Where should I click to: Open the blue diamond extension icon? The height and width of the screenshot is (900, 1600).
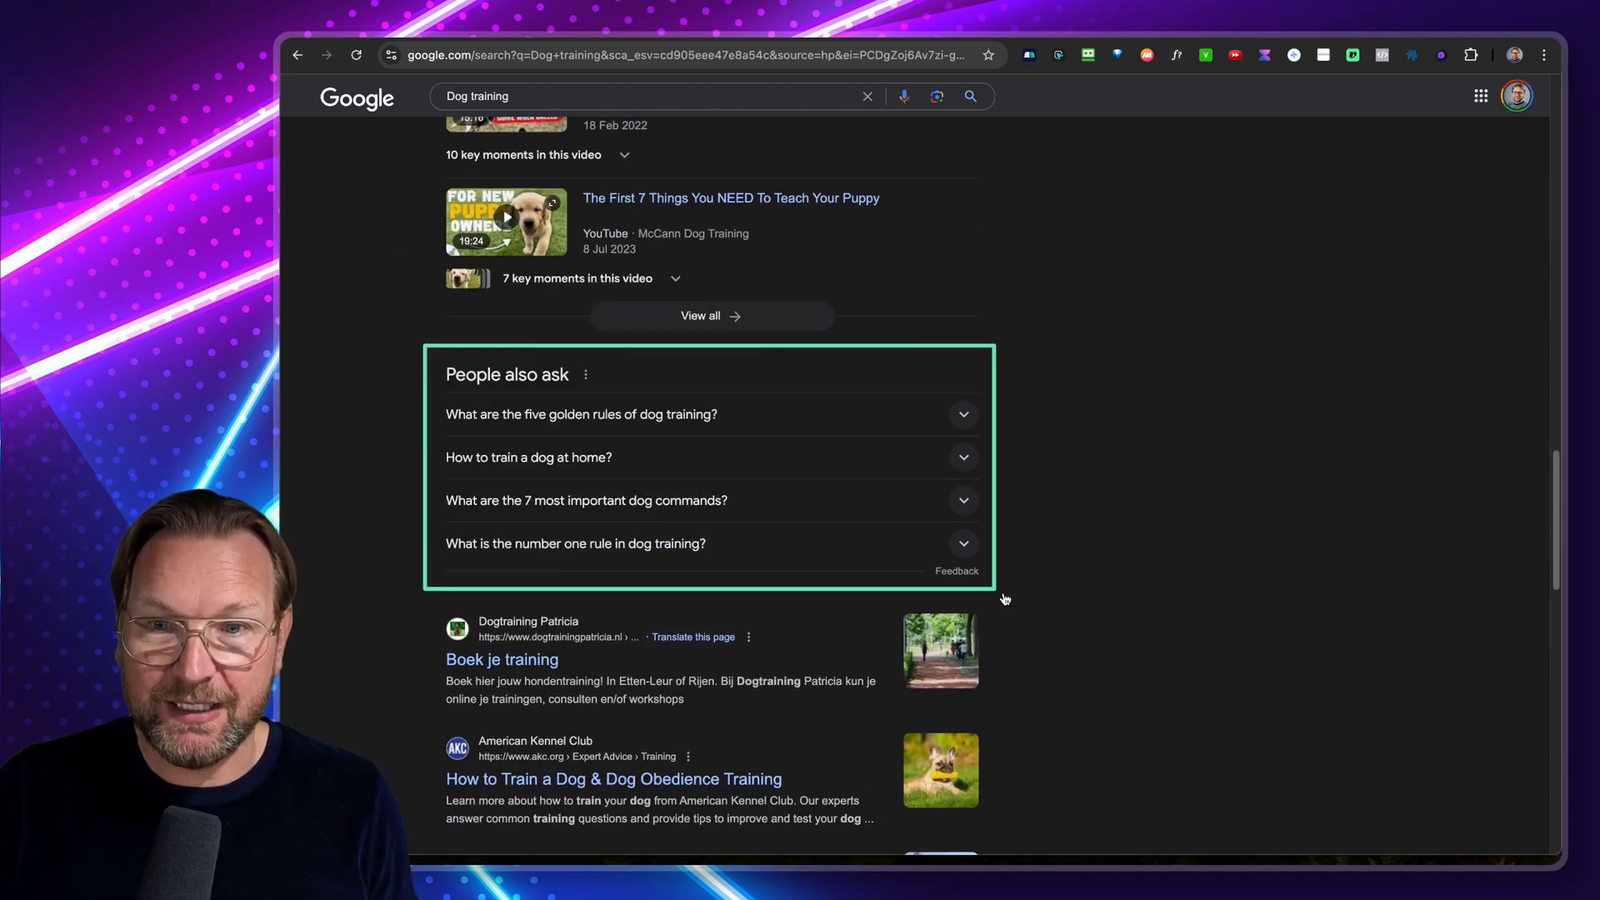click(1117, 55)
